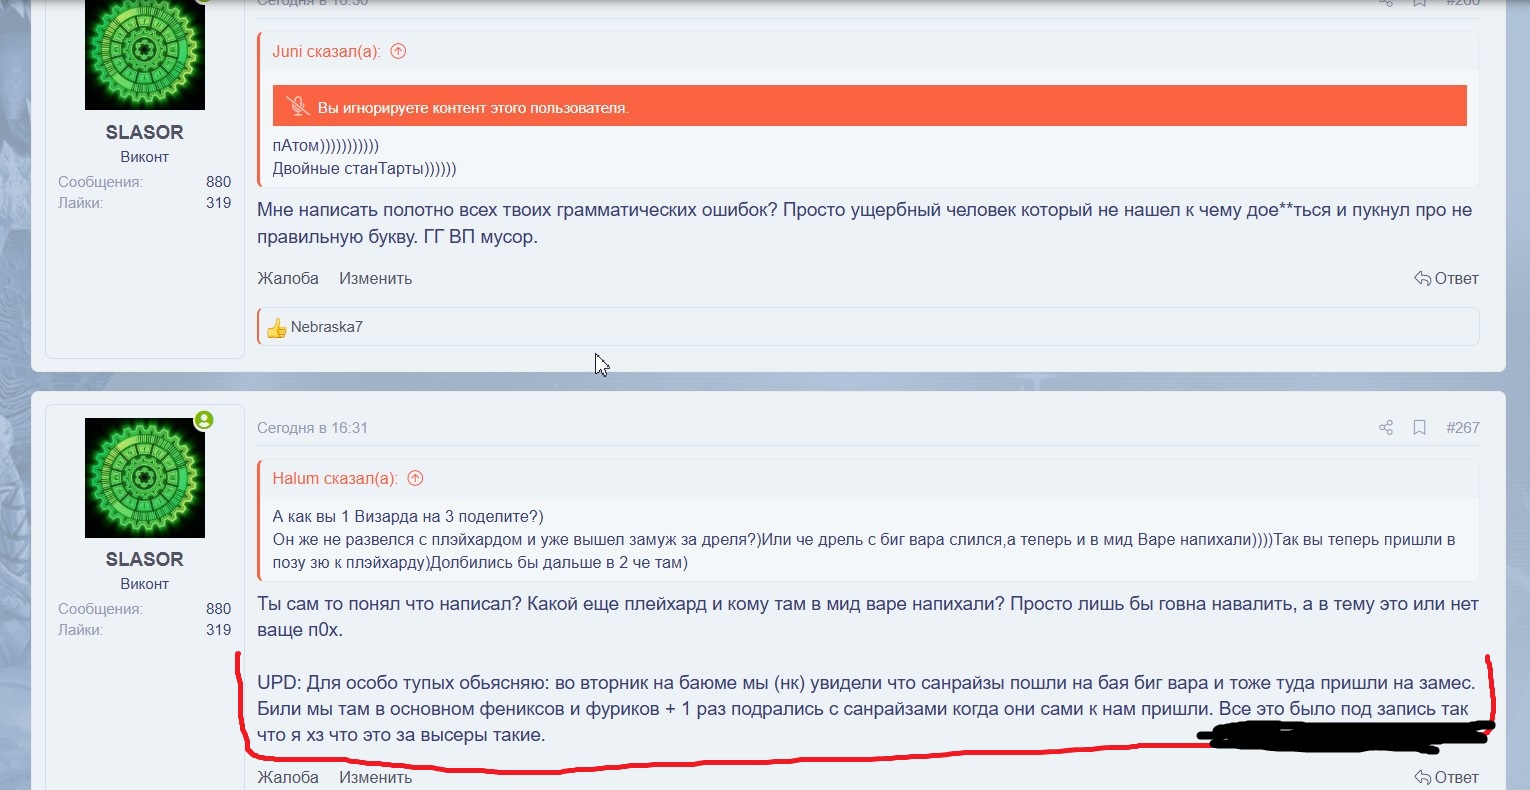Click SLASOR's green online status badge
This screenshot has width=1530, height=790.
tap(205, 421)
